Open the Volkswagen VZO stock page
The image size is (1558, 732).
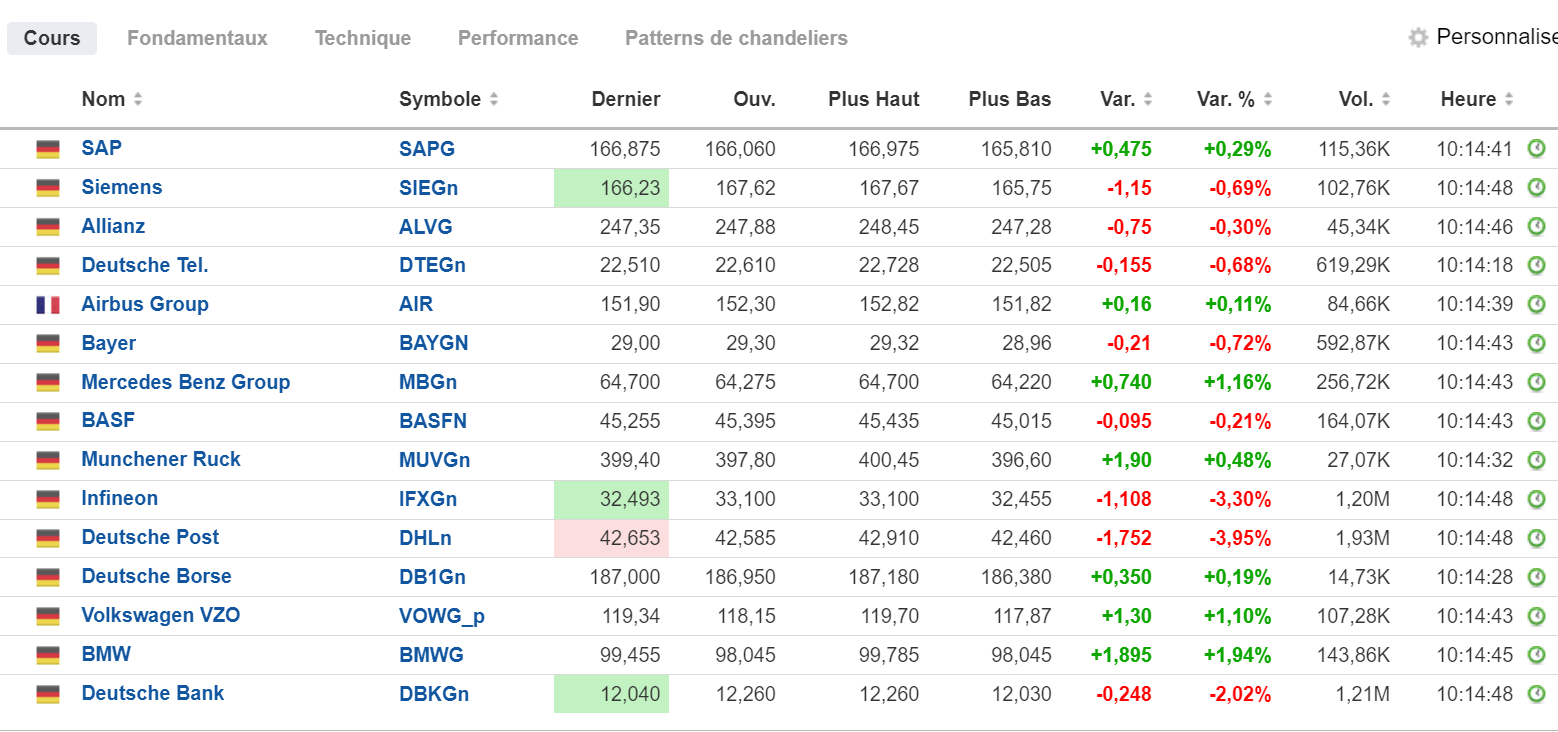(161, 615)
